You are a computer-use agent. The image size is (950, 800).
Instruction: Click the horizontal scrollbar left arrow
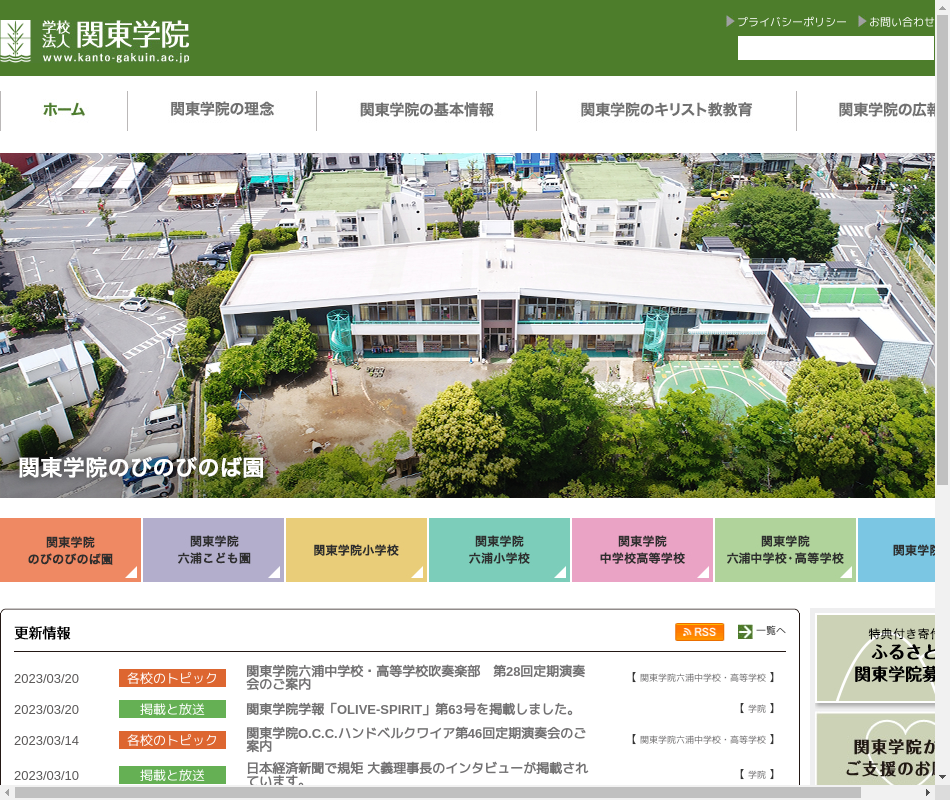[x=6, y=793]
